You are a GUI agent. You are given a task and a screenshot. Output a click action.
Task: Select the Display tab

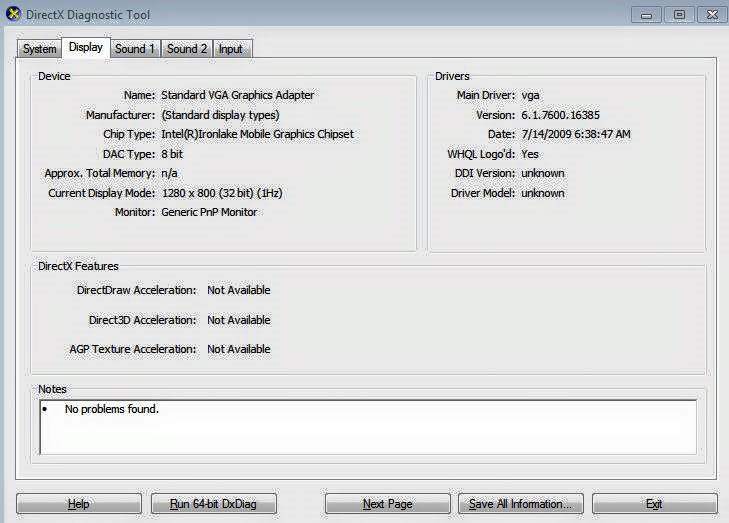85,47
